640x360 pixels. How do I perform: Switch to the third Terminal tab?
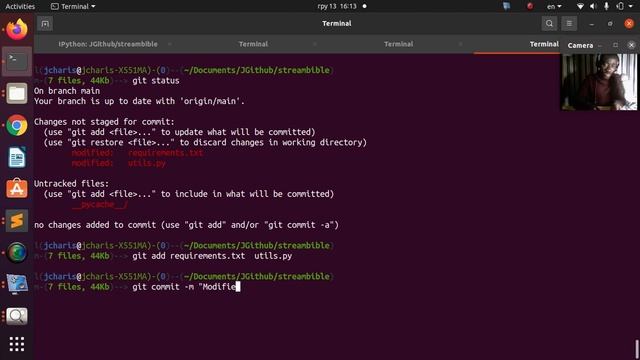click(x=398, y=44)
